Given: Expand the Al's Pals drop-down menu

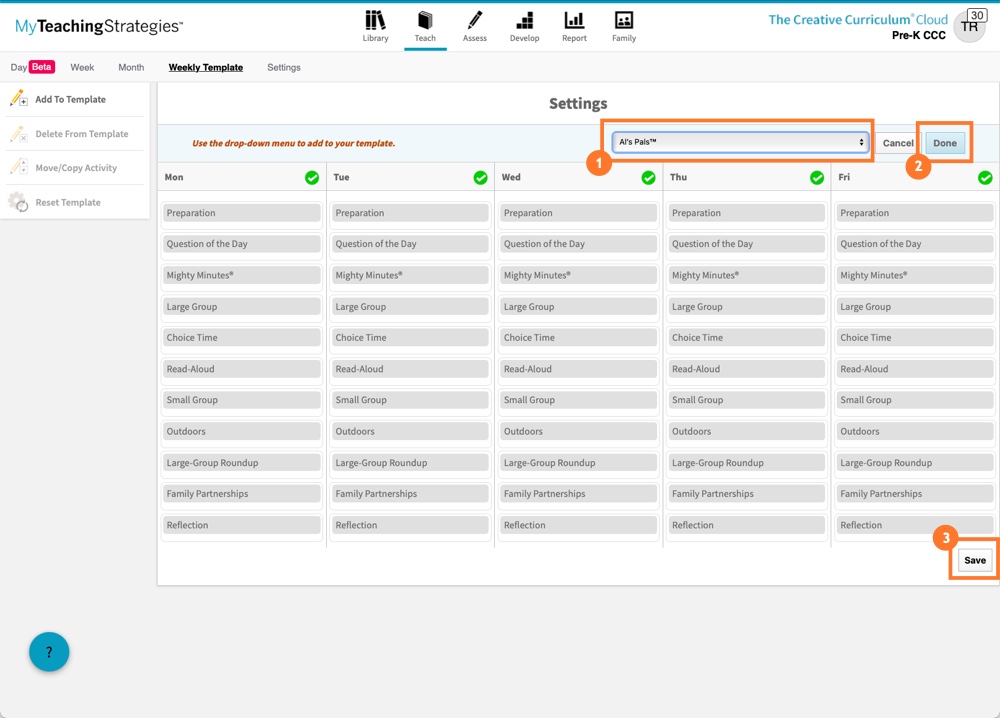Looking at the screenshot, I should (x=740, y=143).
